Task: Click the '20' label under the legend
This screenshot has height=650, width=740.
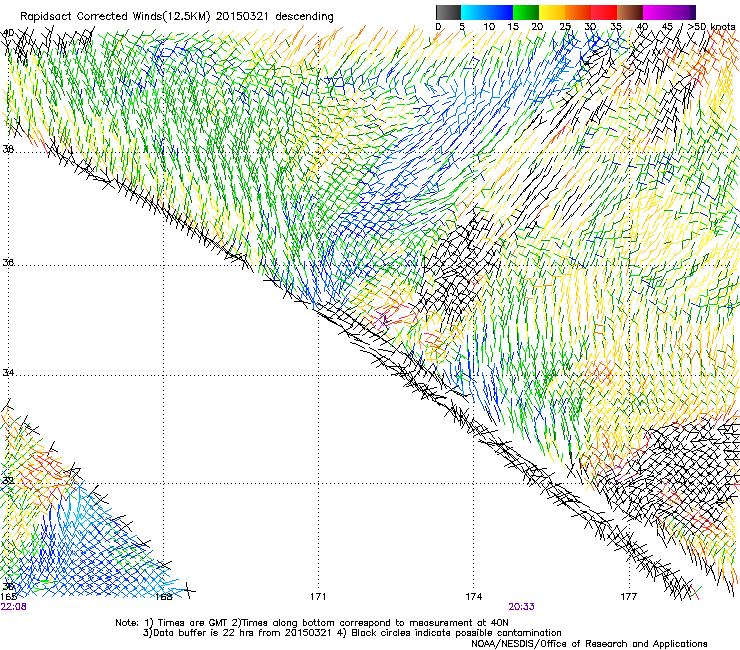Action: [x=537, y=27]
